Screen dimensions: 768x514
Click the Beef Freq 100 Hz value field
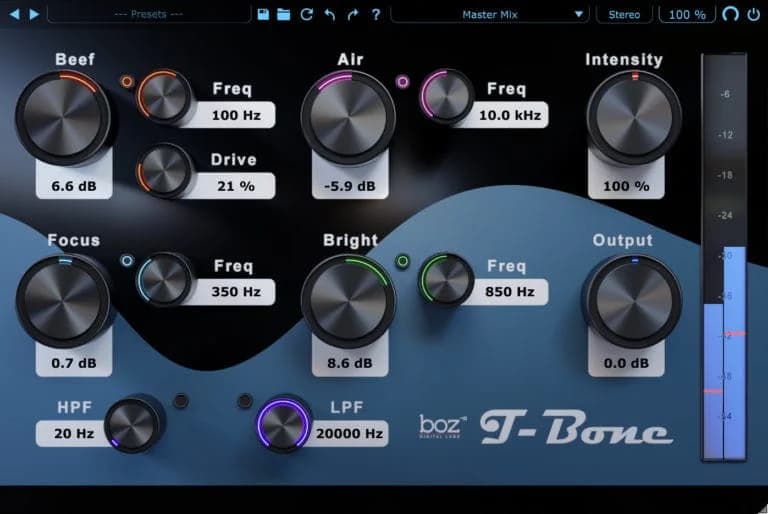click(x=236, y=115)
